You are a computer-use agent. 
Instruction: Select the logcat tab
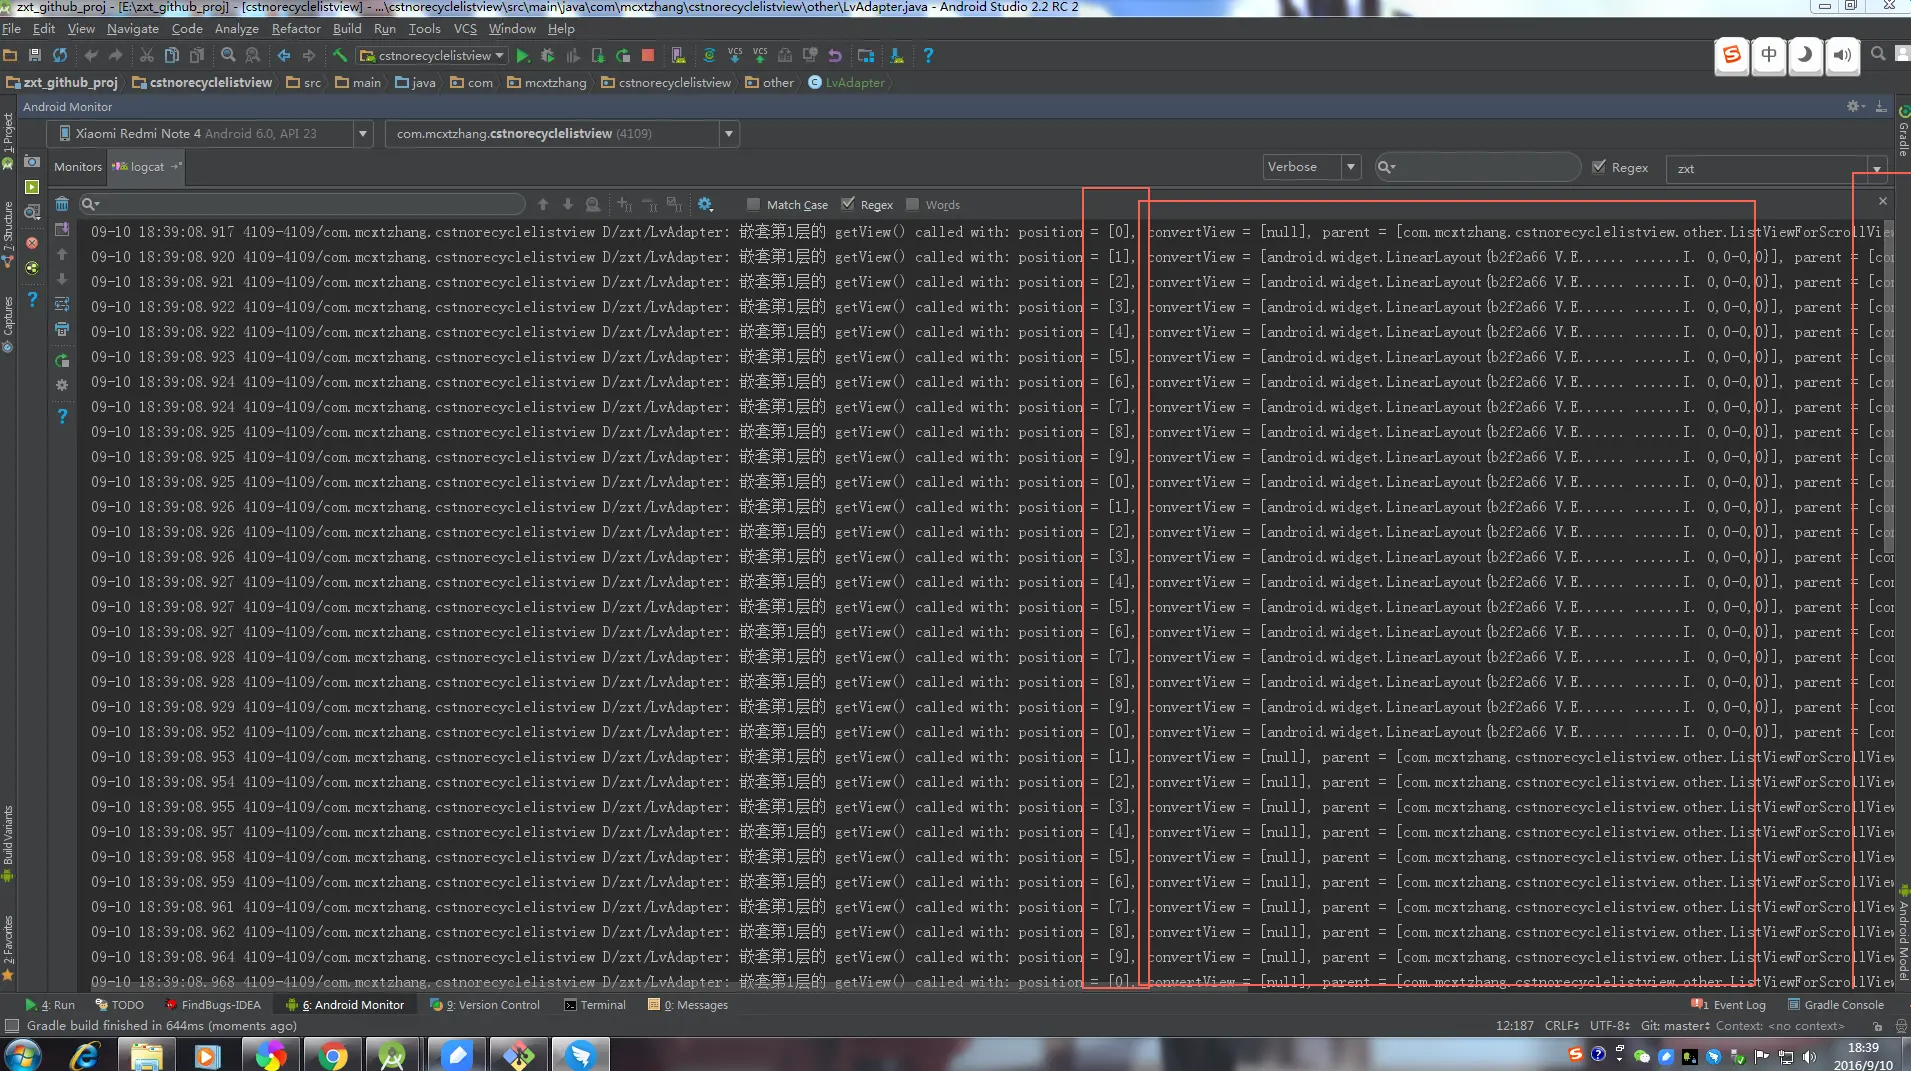(146, 167)
